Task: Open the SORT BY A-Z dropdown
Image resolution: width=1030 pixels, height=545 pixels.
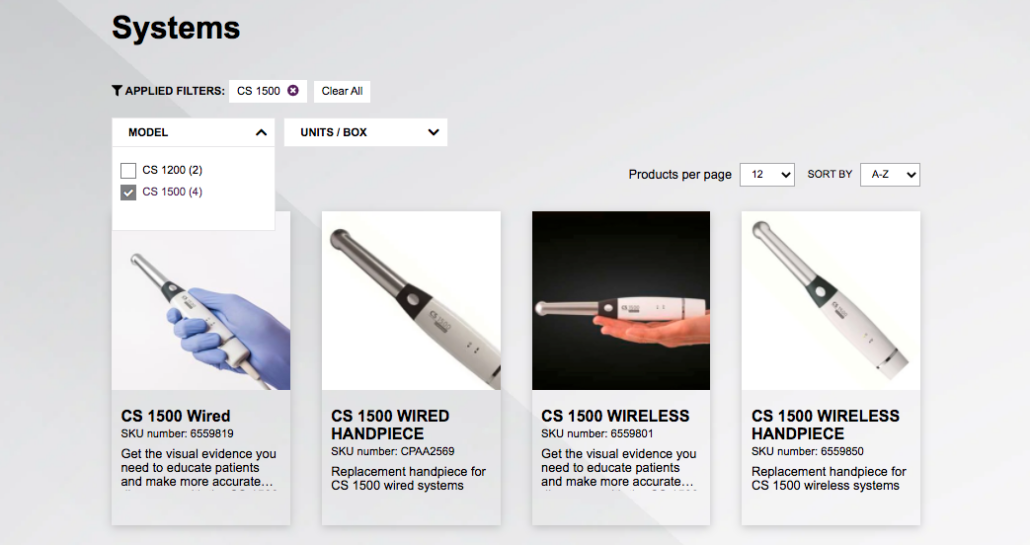Action: coord(889,175)
